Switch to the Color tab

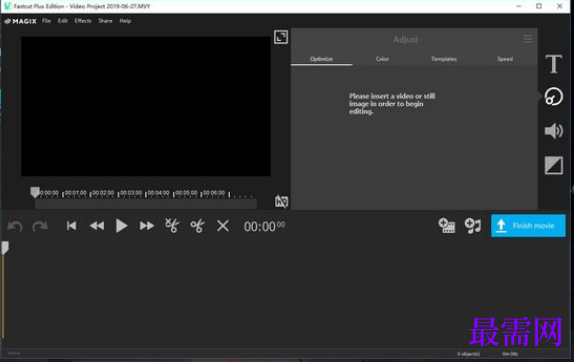pyautogui.click(x=382, y=59)
